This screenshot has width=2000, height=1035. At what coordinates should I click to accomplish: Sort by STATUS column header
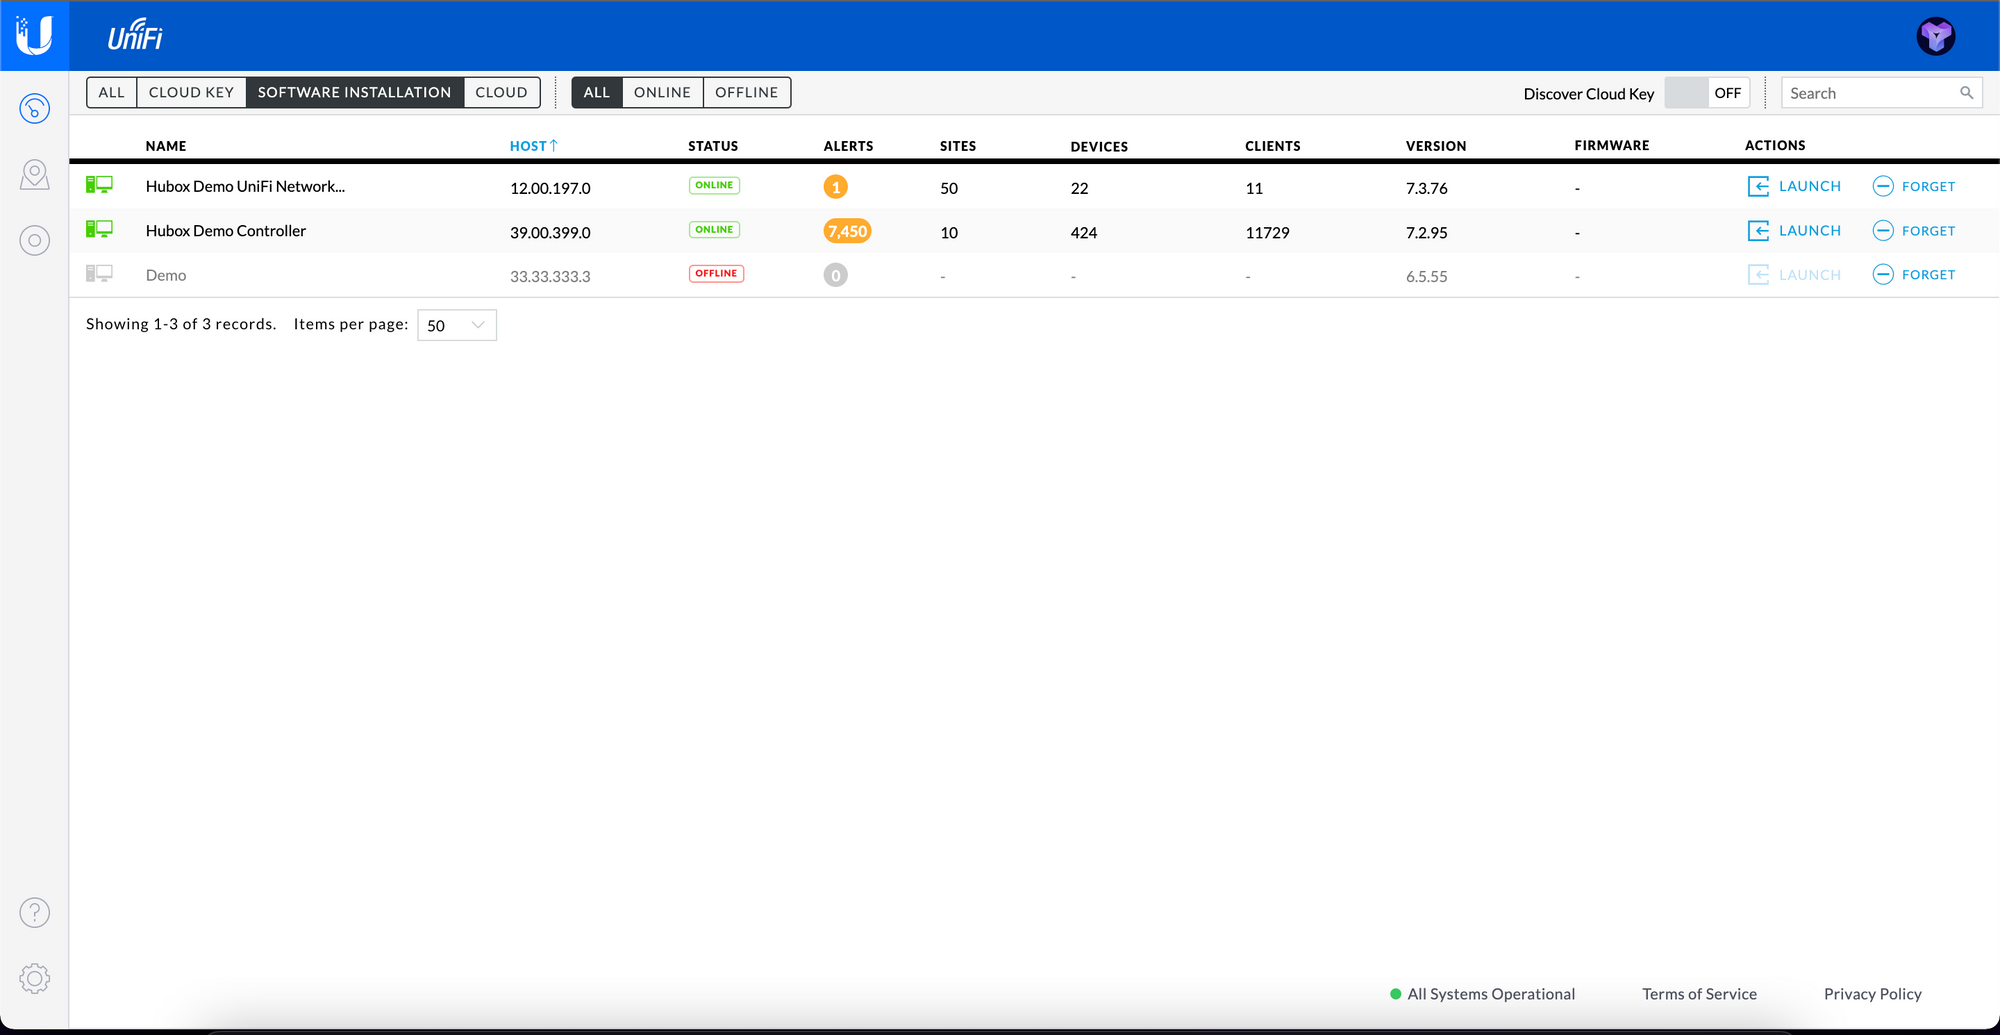point(713,146)
